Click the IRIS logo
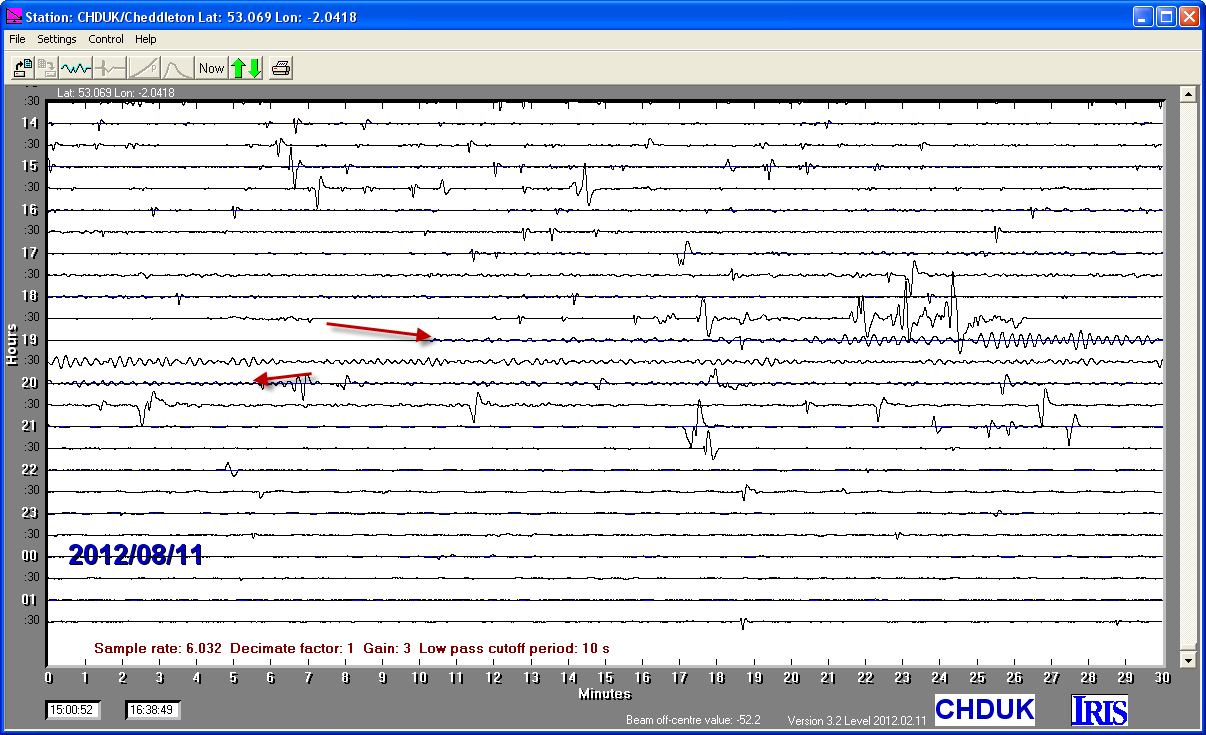This screenshot has width=1206, height=735. 1099,709
